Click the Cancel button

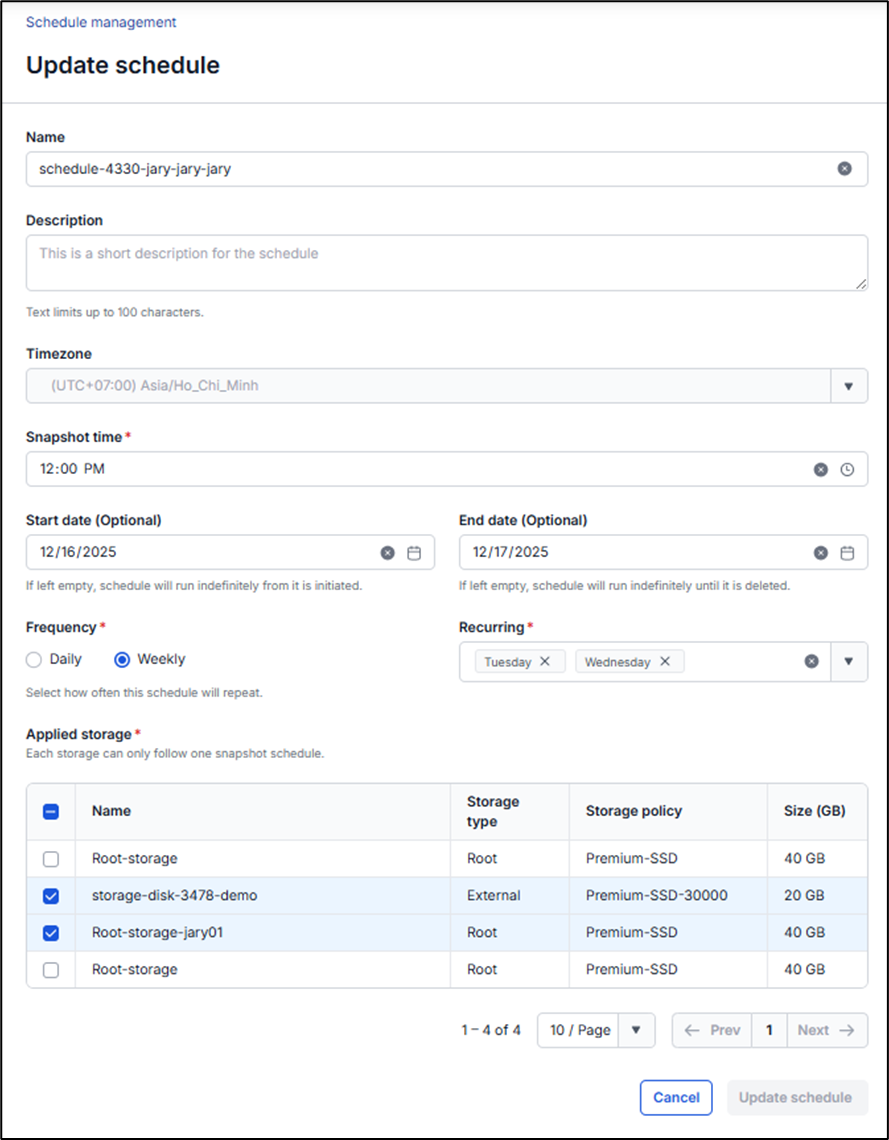click(x=676, y=1097)
